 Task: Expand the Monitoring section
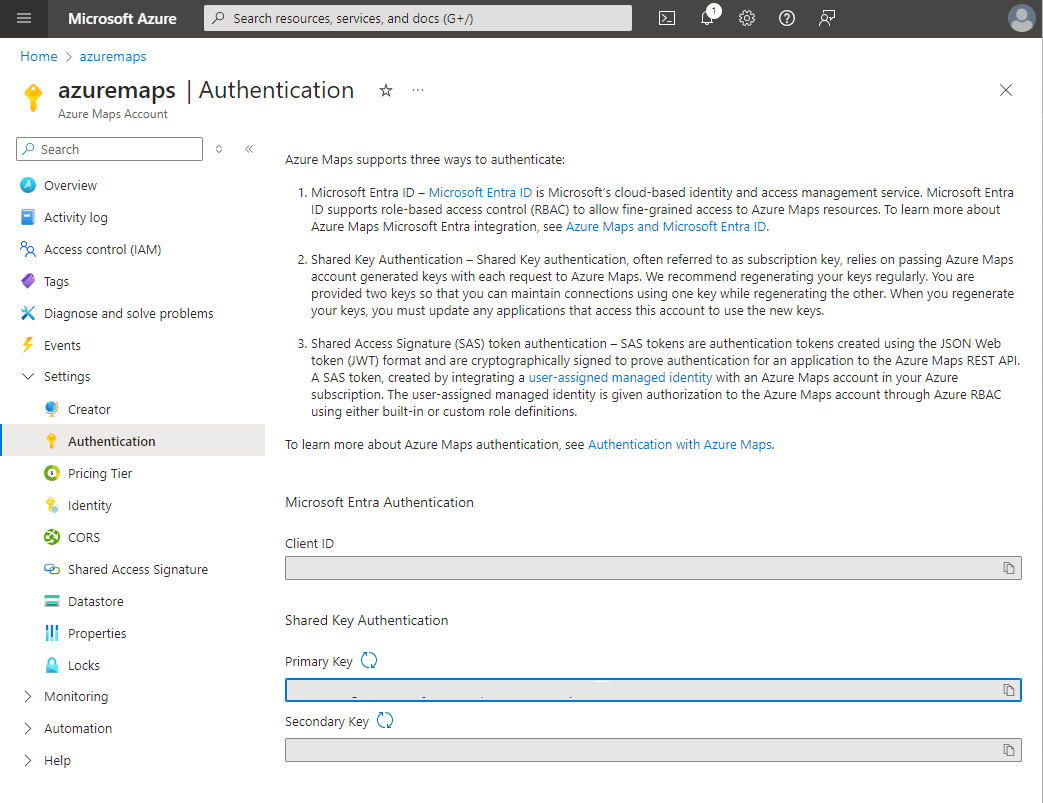(x=27, y=697)
